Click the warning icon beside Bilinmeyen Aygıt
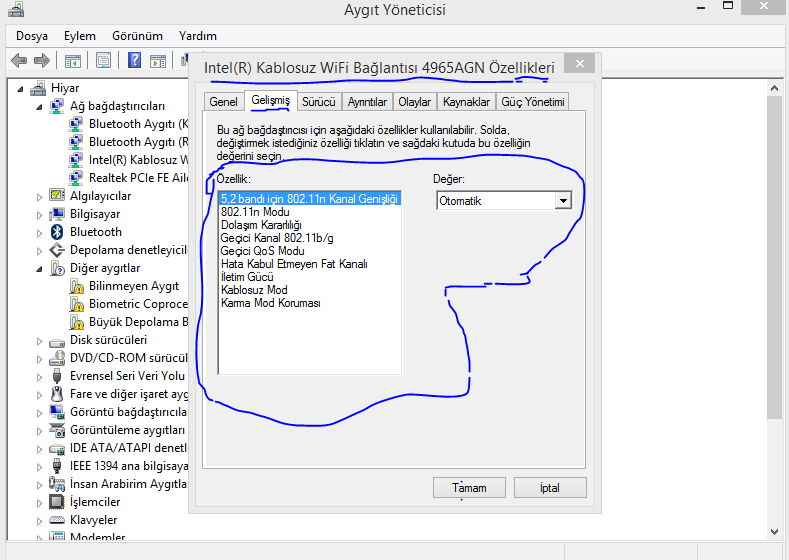The image size is (789, 560). tap(76, 286)
